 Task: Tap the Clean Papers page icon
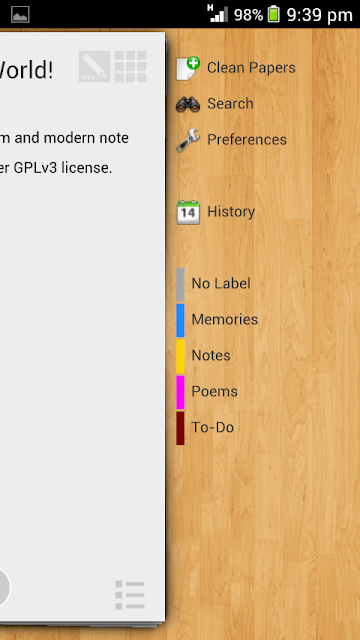[x=188, y=68]
